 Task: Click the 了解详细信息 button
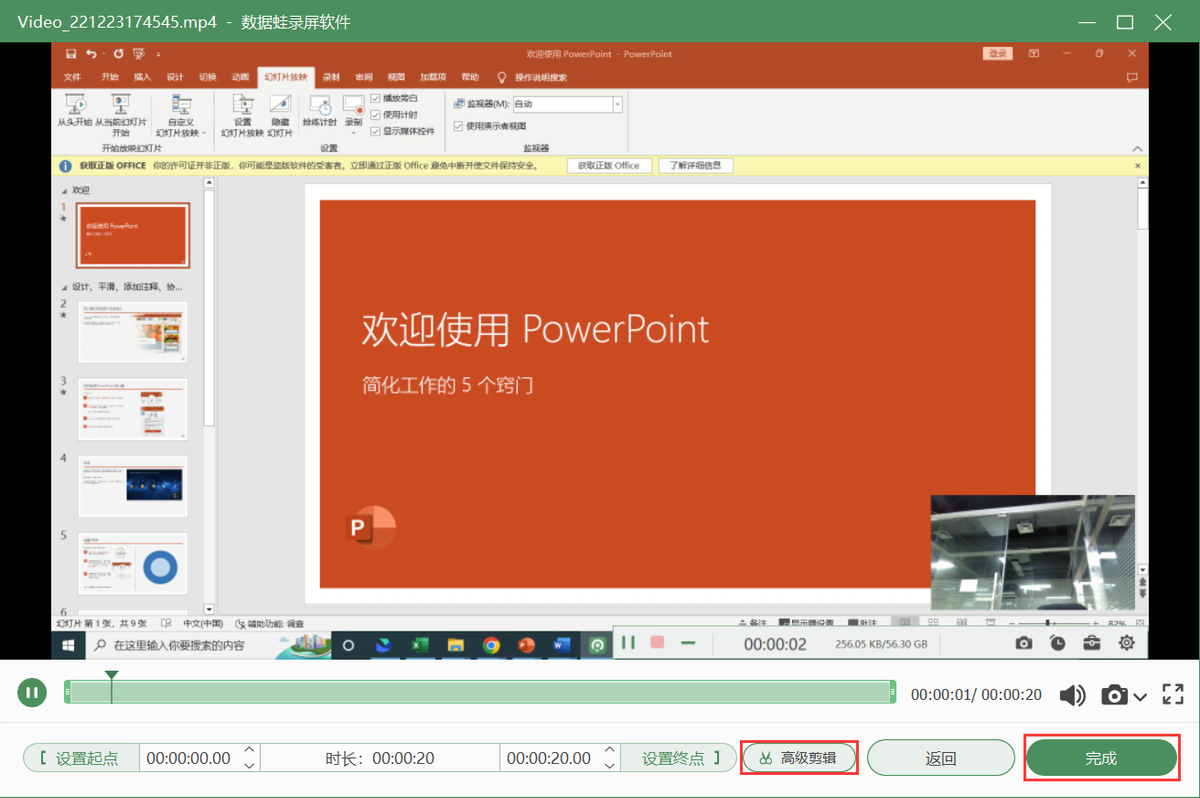point(695,165)
